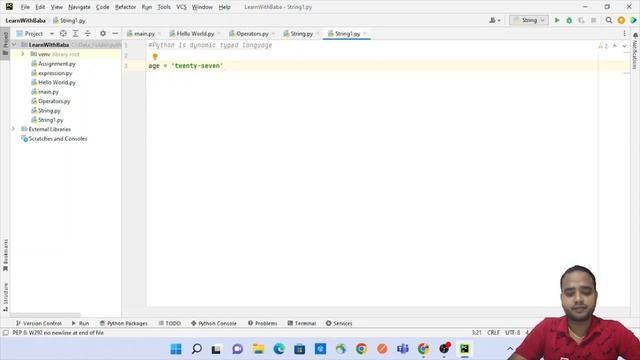Click the String1.py breadcrumb in navigation bar
Image resolution: width=640 pixels, height=360 pixels.
coord(69,20)
